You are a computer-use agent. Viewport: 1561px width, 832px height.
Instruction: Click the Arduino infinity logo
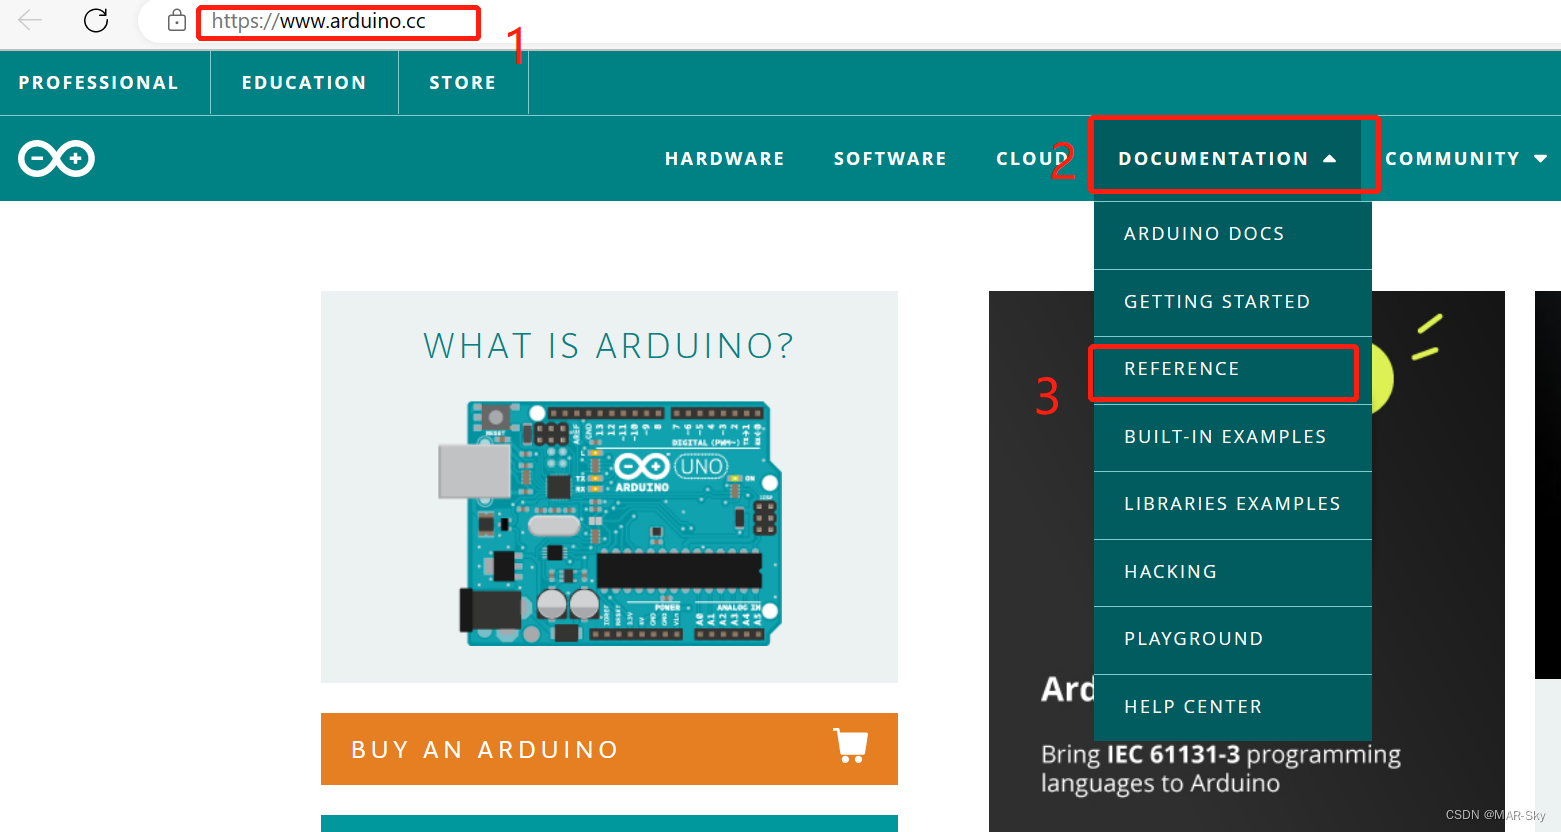coord(55,158)
